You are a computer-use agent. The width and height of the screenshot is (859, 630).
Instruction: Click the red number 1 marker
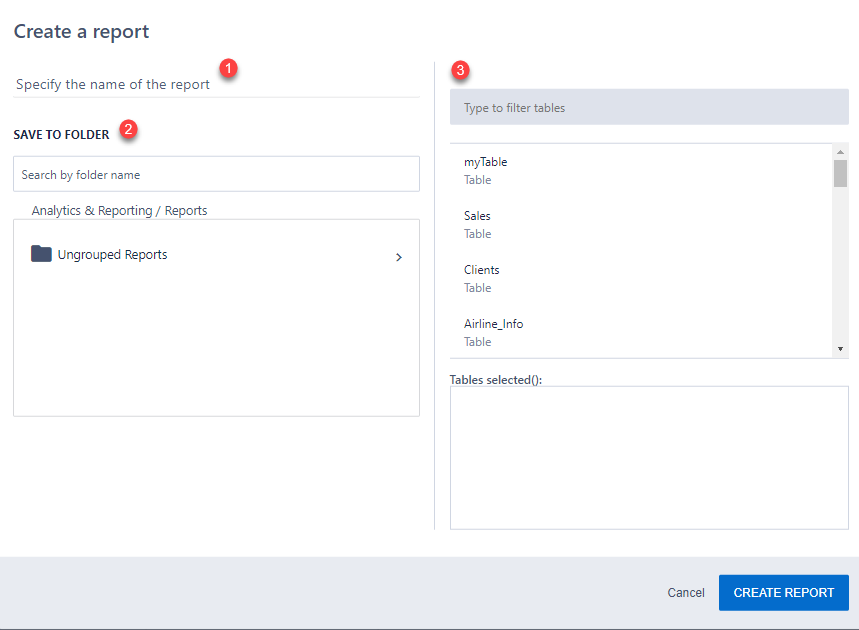pyautogui.click(x=228, y=68)
